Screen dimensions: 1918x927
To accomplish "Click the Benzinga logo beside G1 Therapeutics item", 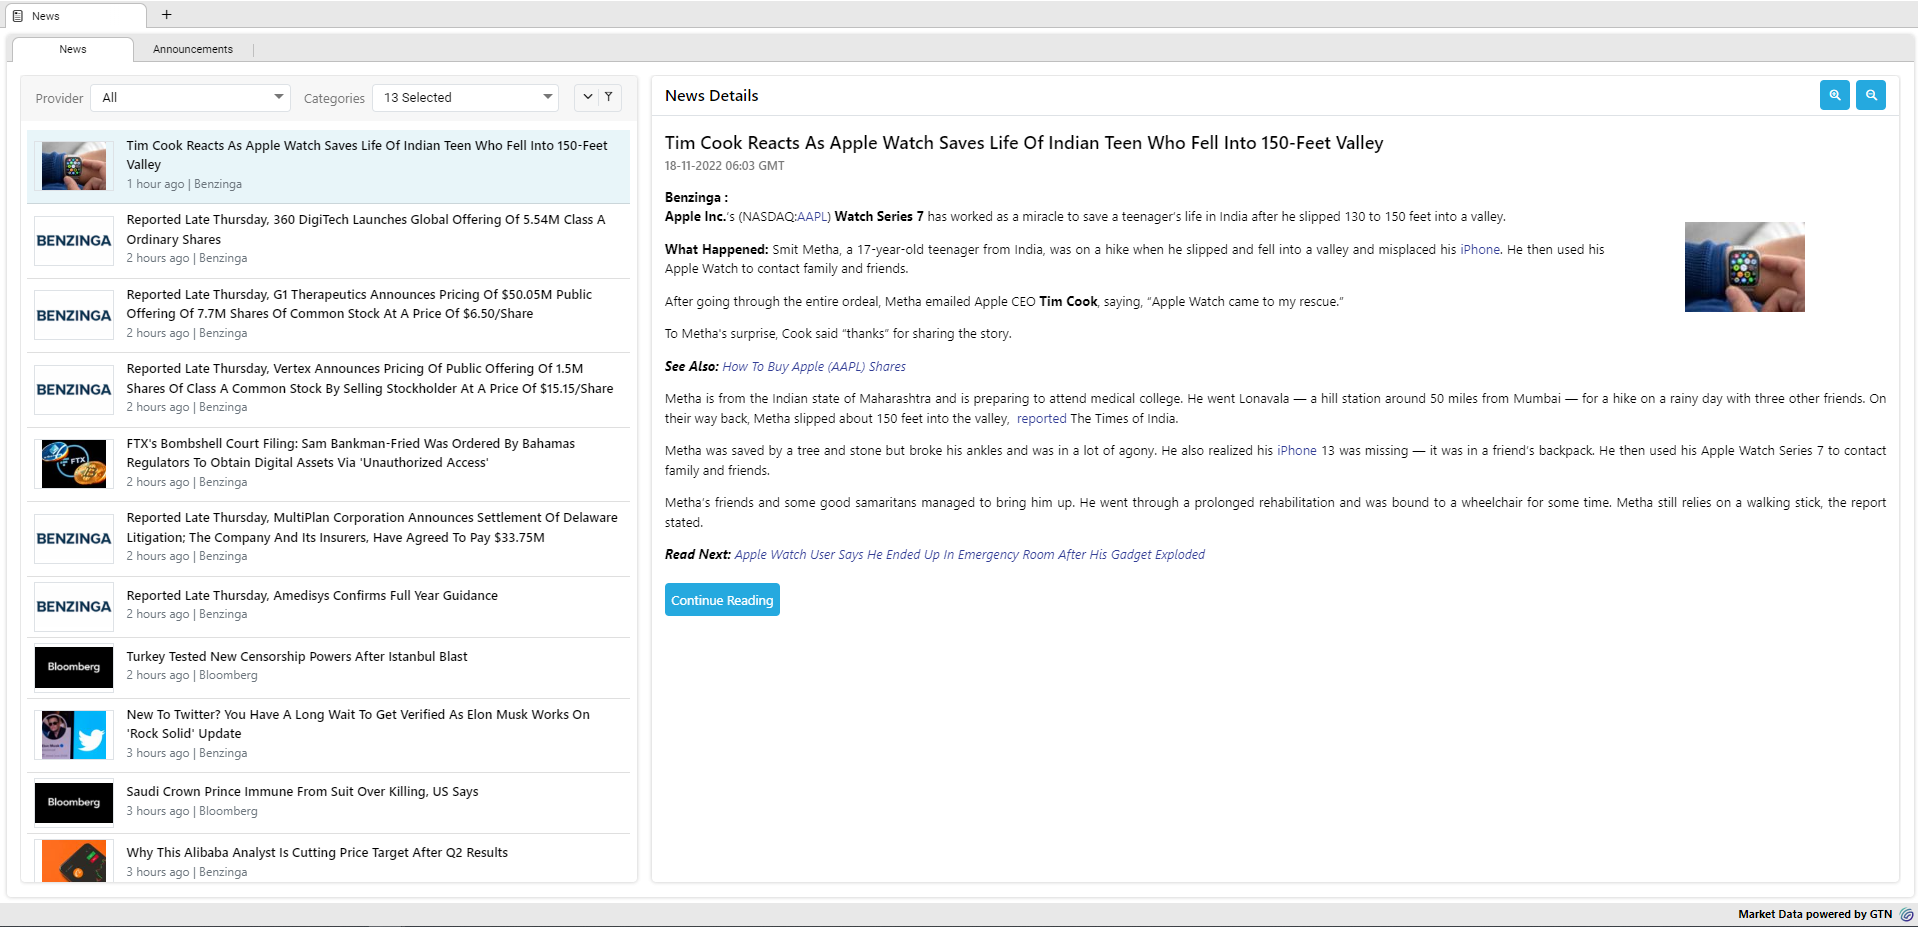I will pyautogui.click(x=74, y=316).
